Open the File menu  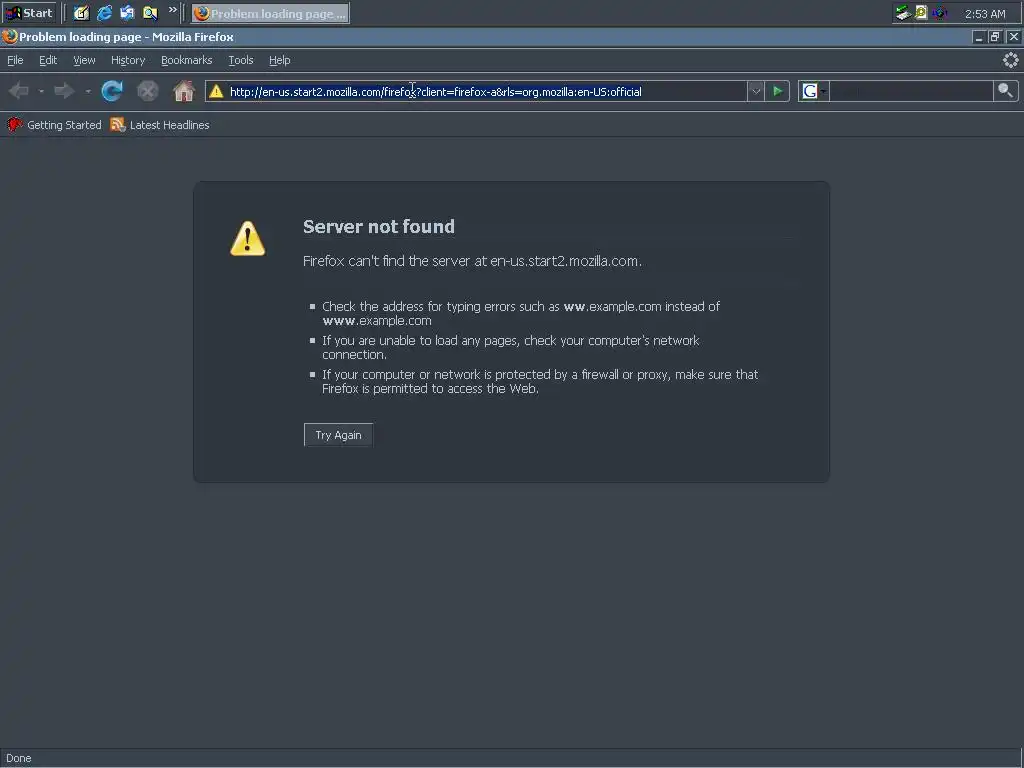[15, 60]
